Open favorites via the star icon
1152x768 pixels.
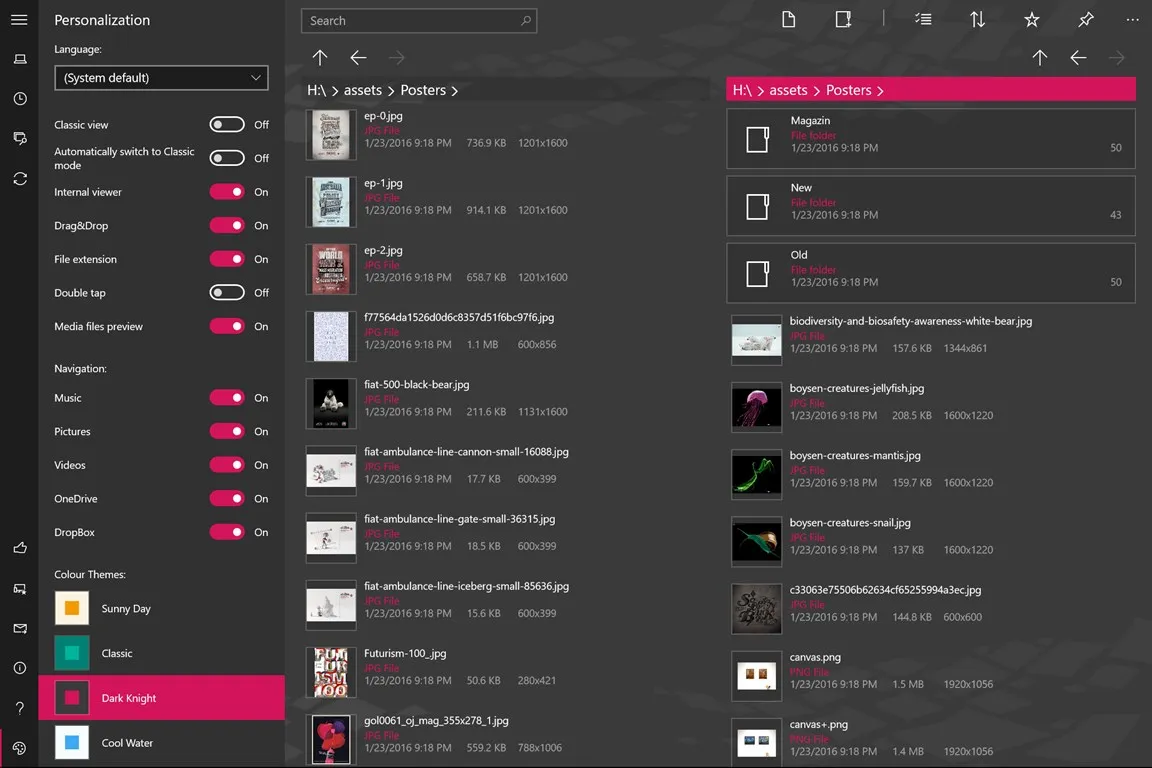coord(1031,19)
